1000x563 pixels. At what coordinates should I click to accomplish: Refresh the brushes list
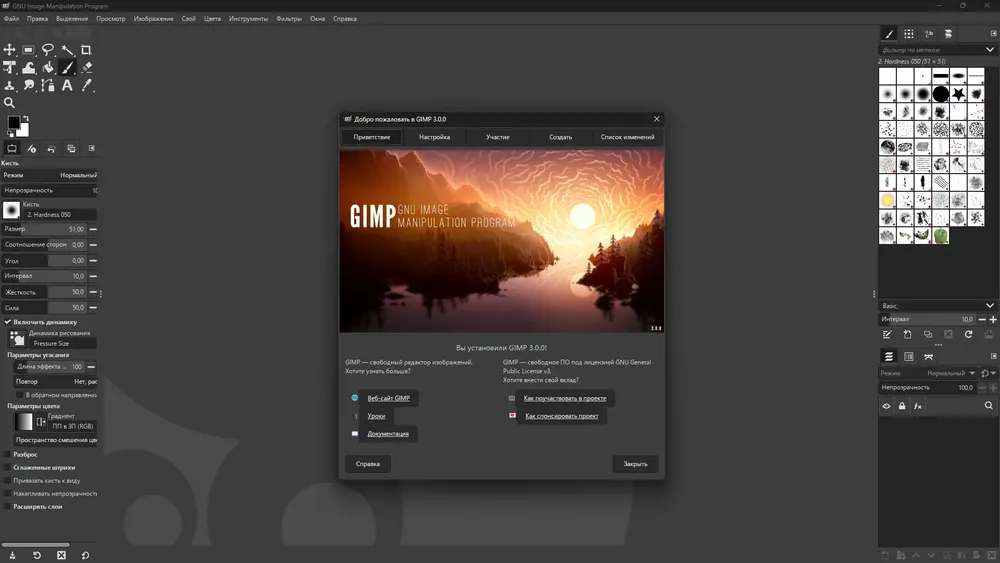(x=968, y=335)
